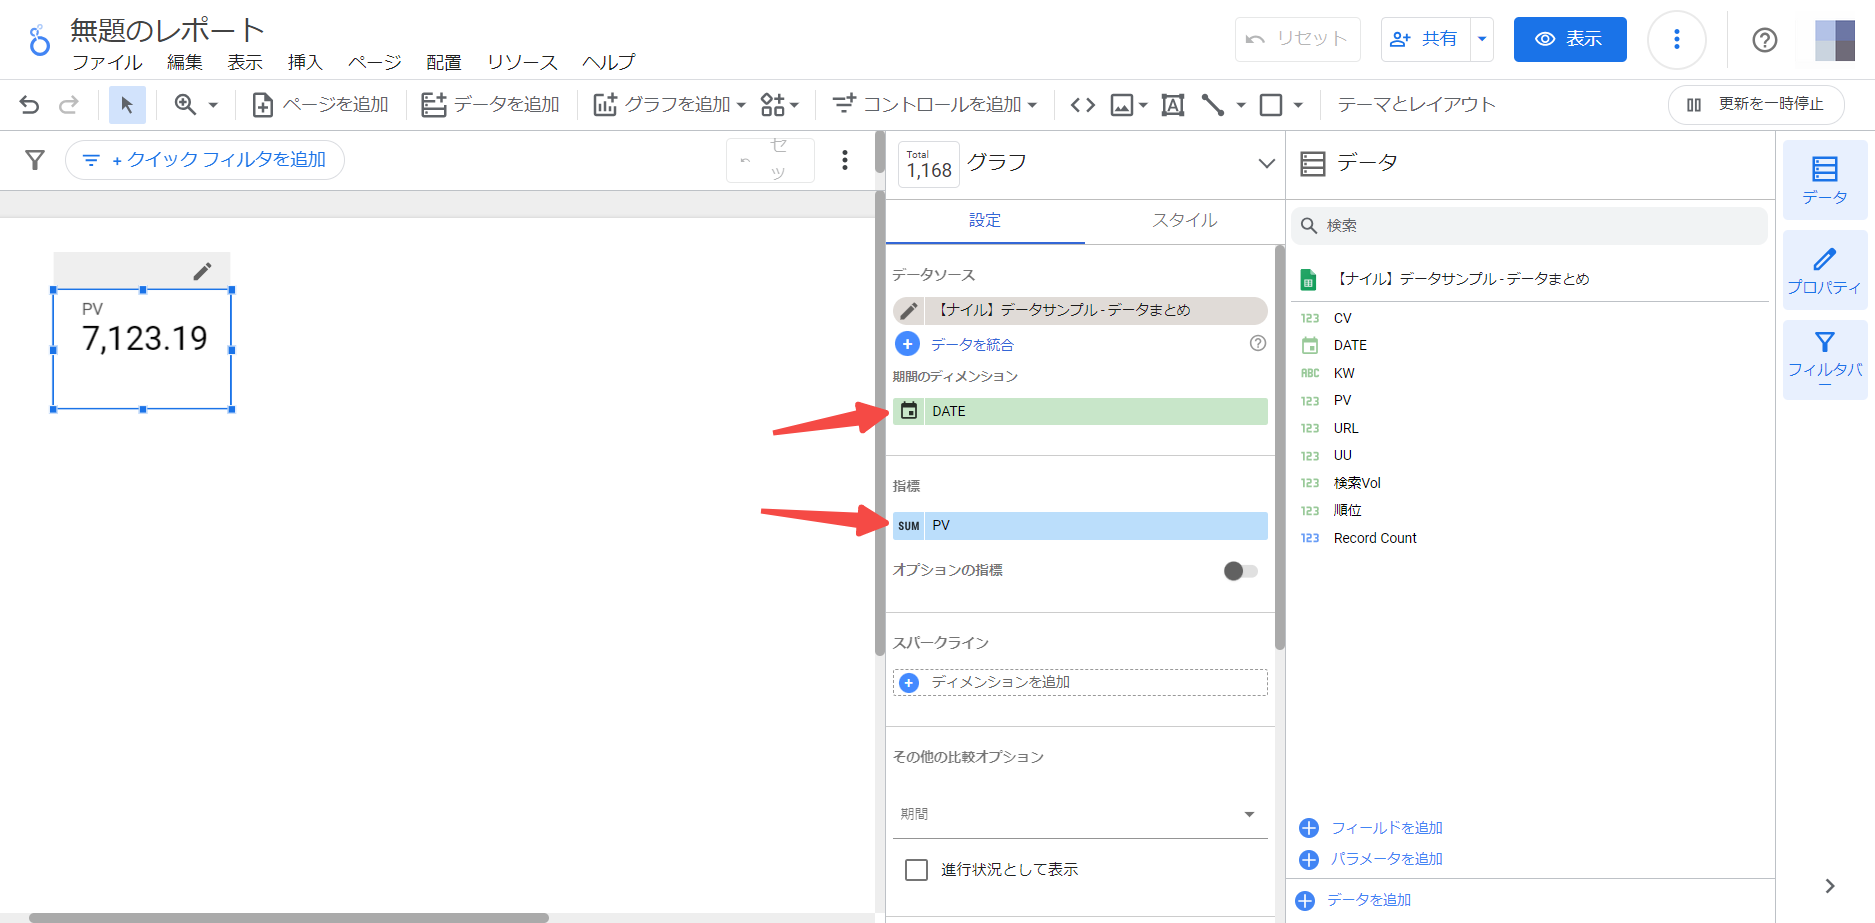This screenshot has width=1875, height=923.
Task: Select the KW field in data list
Action: (1344, 373)
